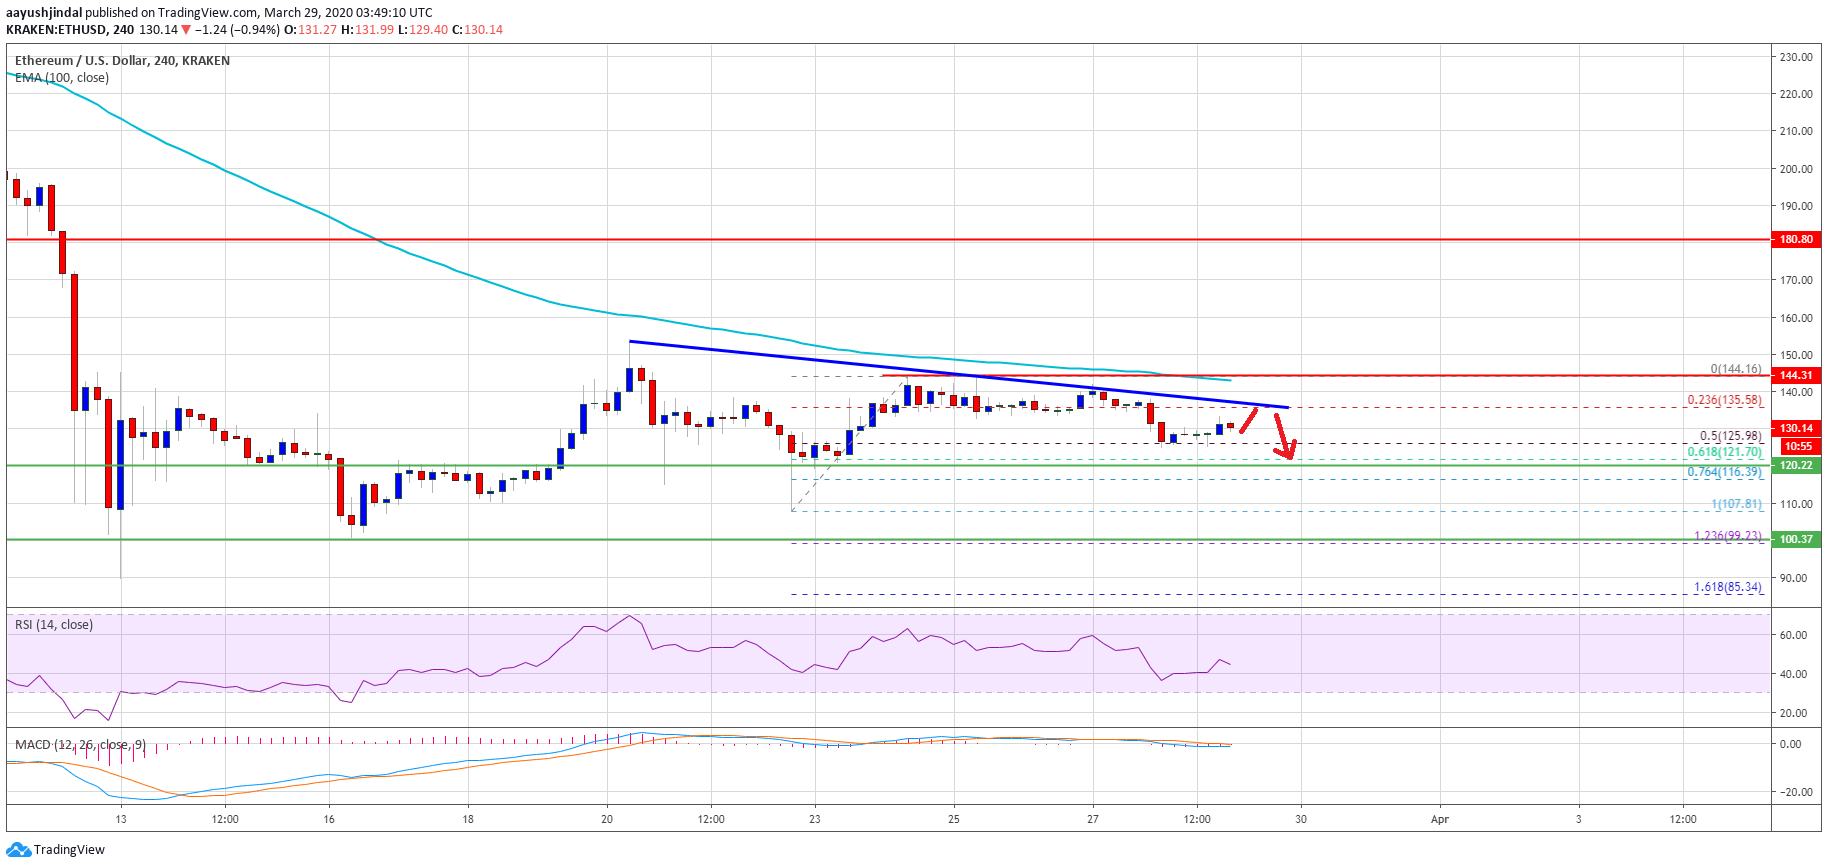Screen dimensions: 1828x868
Task: Click the TradingView cloud logo icon
Action: tap(18, 850)
